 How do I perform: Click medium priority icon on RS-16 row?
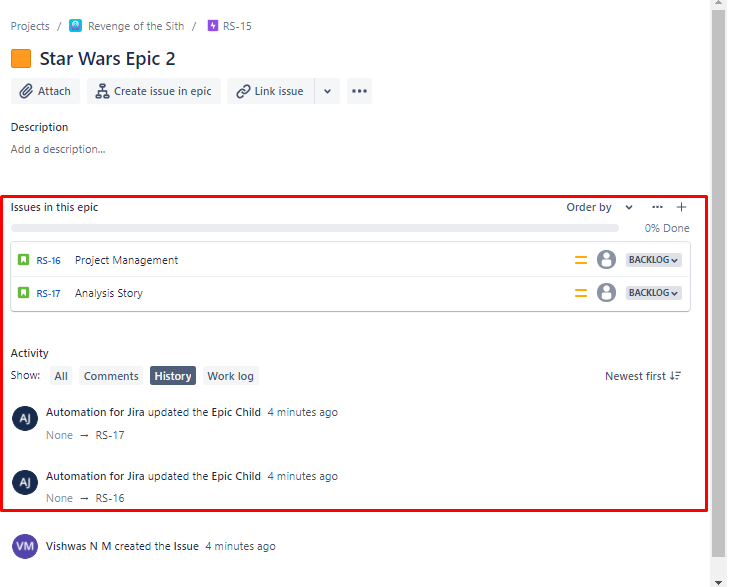click(x=581, y=260)
